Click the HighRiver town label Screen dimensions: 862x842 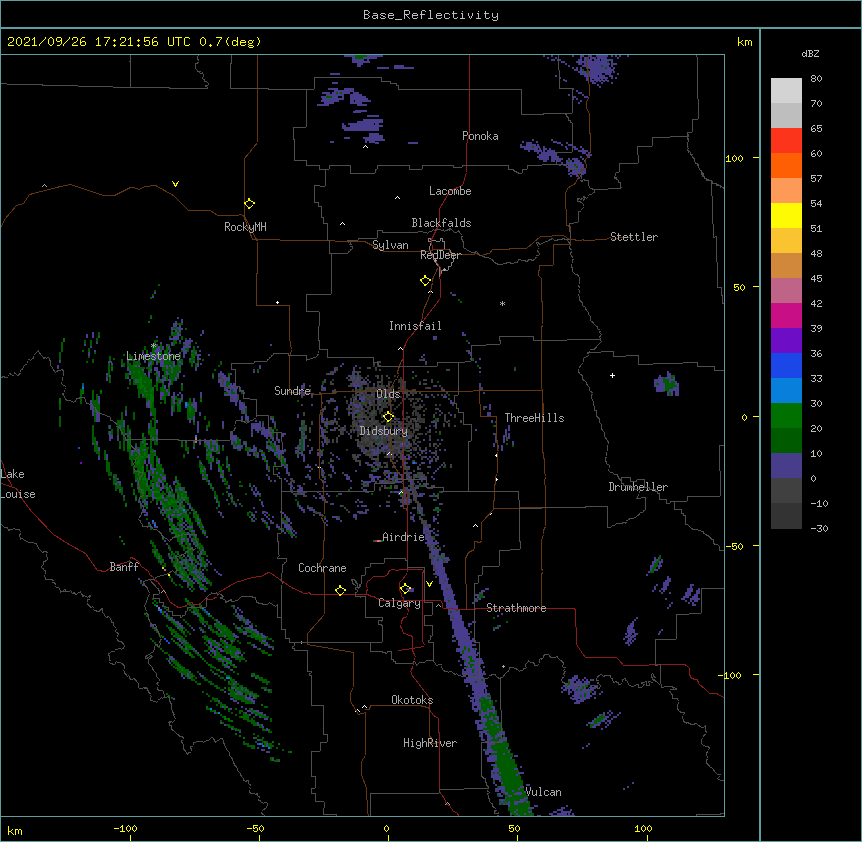pos(430,743)
